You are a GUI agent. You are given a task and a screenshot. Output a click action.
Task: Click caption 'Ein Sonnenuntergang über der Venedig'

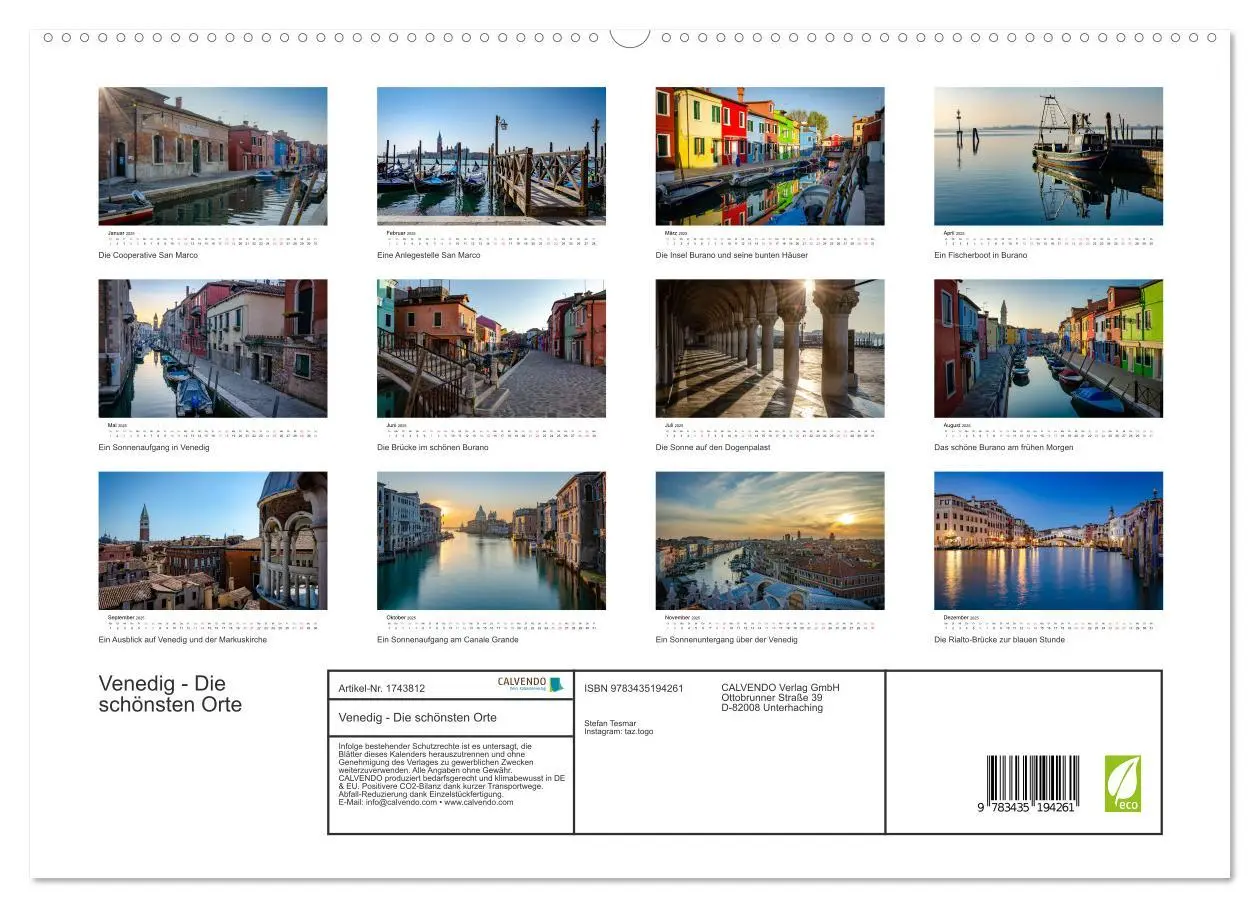tap(727, 639)
